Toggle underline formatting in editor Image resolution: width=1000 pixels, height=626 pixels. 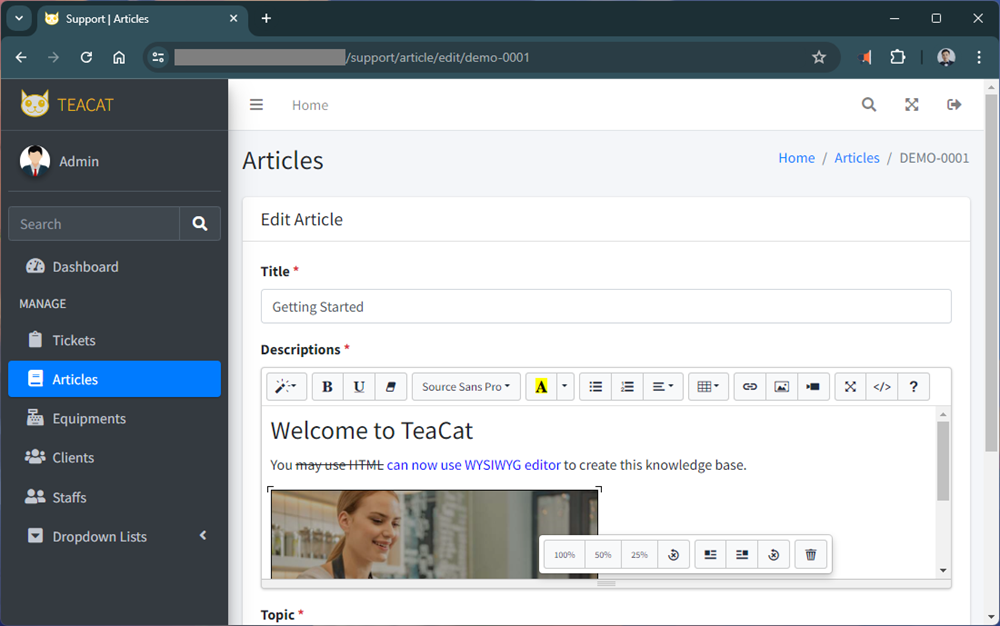coord(359,386)
